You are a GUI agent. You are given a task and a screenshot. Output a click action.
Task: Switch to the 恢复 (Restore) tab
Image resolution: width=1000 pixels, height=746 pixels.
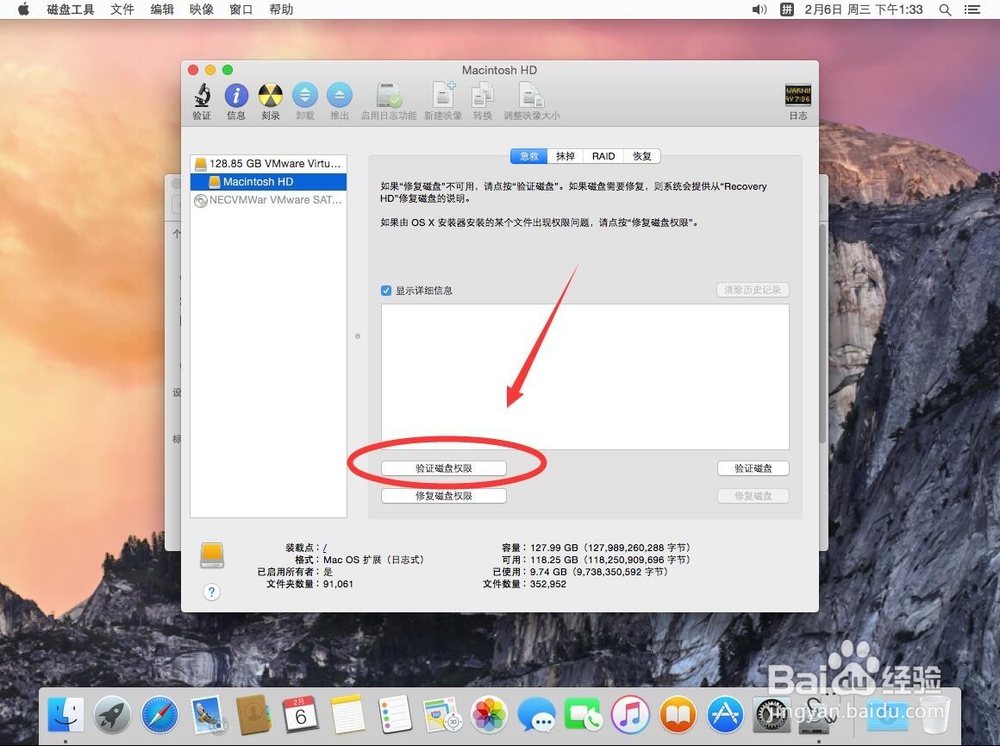click(642, 156)
